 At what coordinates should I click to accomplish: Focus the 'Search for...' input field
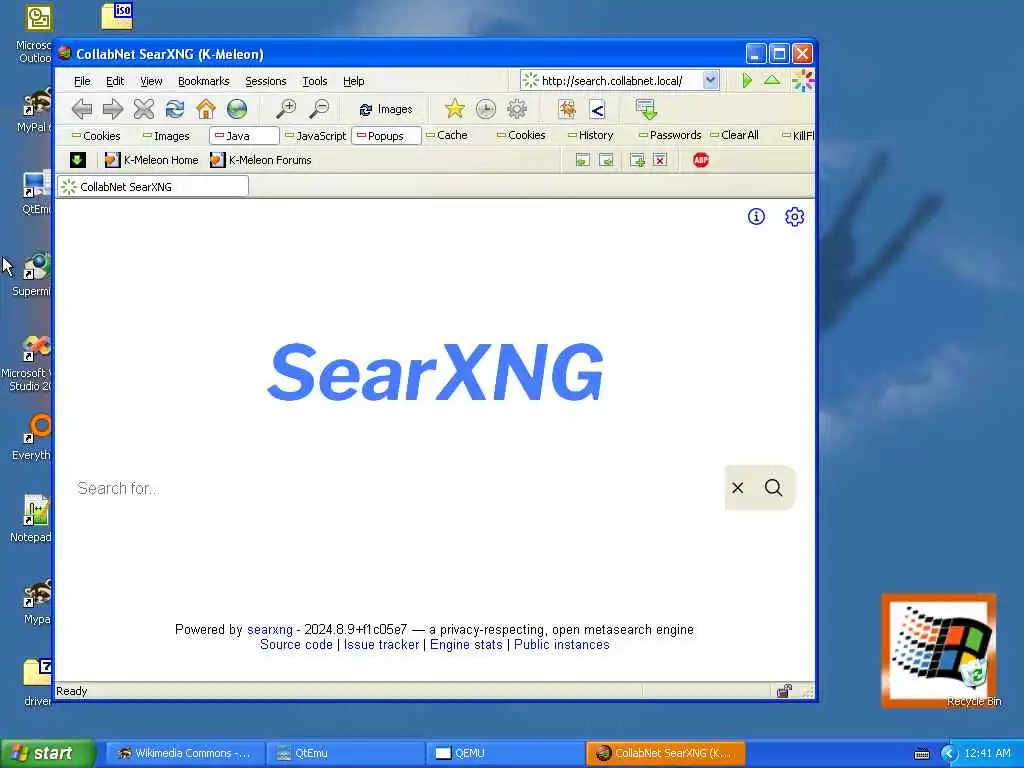click(396, 488)
